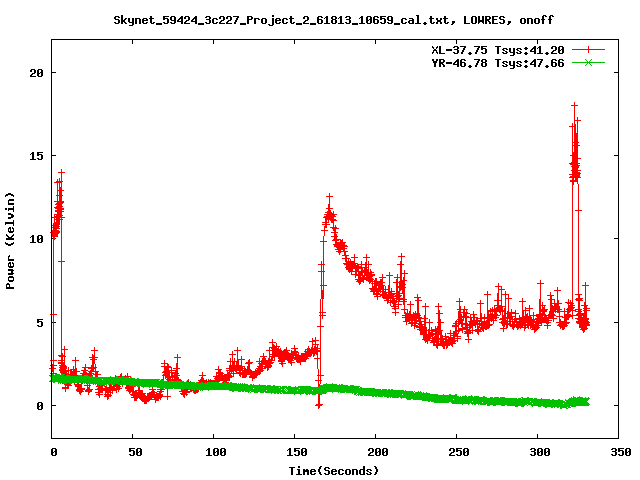
Task: Click x-axis tick label 250
Action: 458,452
